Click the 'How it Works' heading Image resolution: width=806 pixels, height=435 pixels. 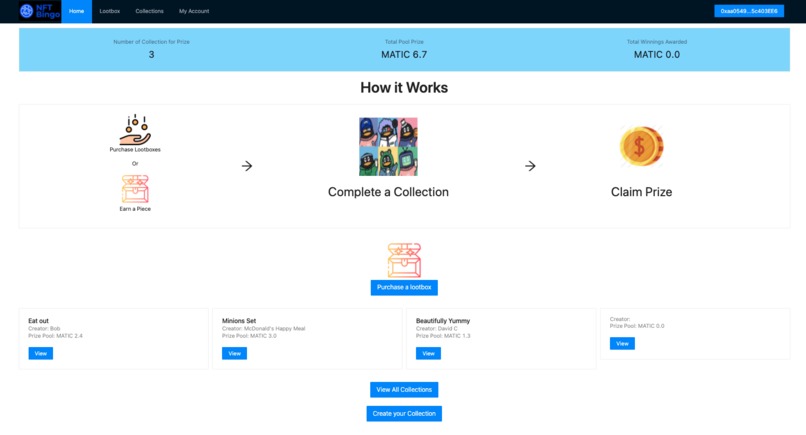[x=404, y=87]
